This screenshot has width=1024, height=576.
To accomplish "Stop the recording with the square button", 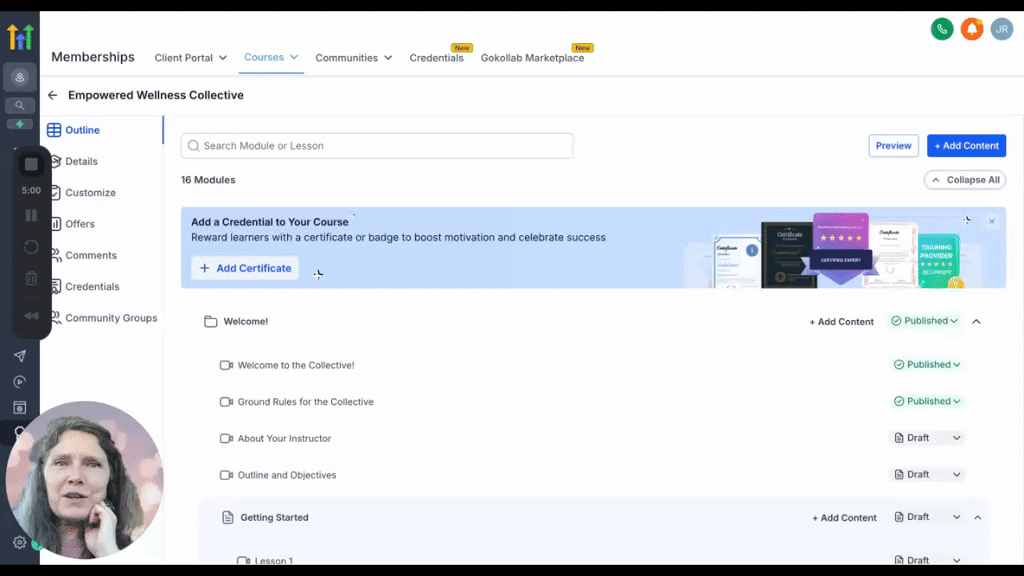I will 31,165.
